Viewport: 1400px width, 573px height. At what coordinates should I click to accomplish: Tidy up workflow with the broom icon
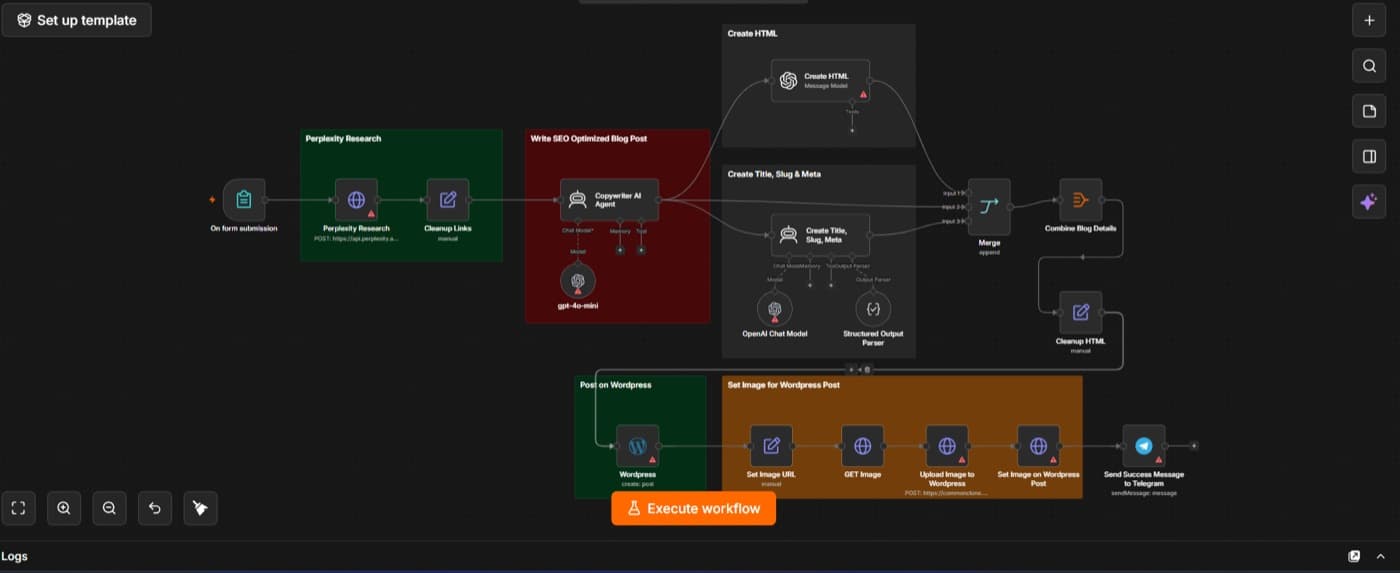pyautogui.click(x=200, y=508)
